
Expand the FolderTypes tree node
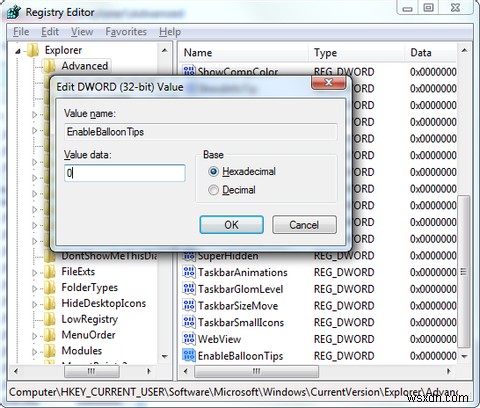(x=35, y=288)
